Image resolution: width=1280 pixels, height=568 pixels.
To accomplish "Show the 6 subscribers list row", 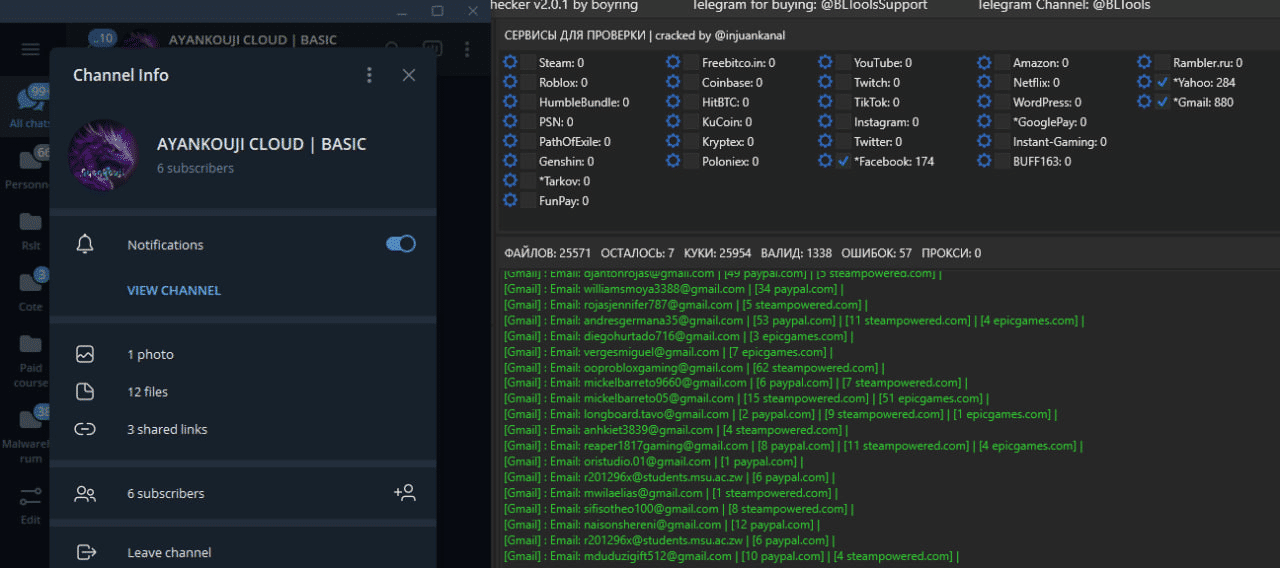I will (x=166, y=493).
